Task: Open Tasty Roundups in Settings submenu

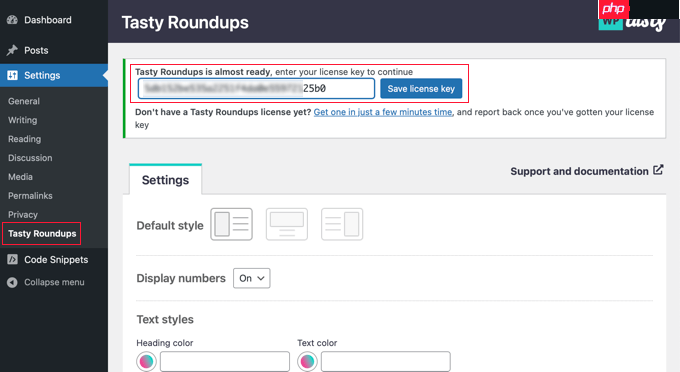Action: click(x=42, y=234)
